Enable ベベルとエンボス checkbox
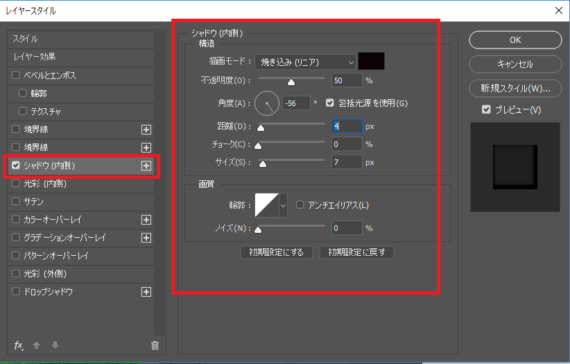This screenshot has height=364, width=570. (16, 75)
